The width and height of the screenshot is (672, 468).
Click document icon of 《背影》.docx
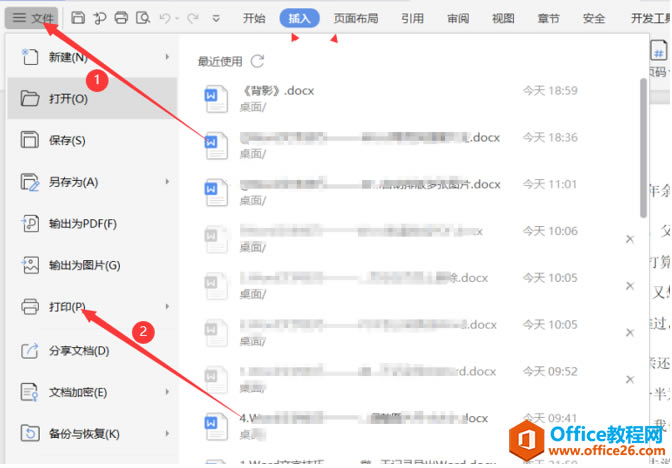coord(216,99)
